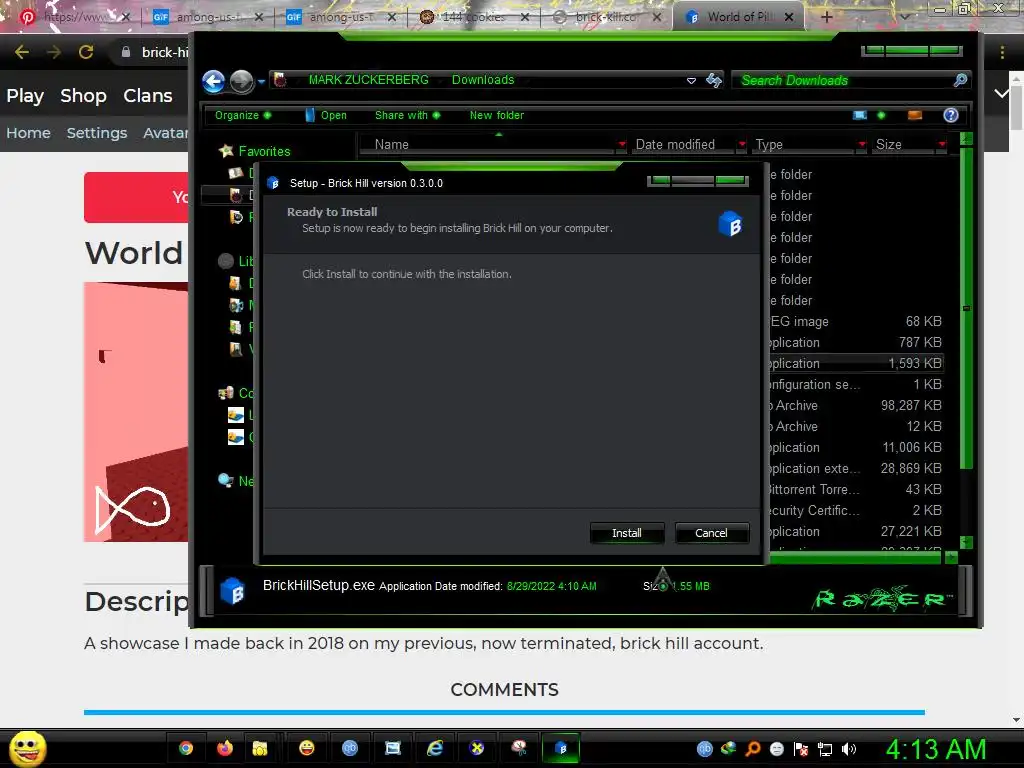This screenshot has width=1024, height=768.
Task: Click the MARK ZUCKERBERG breadcrumb
Action: click(x=368, y=80)
